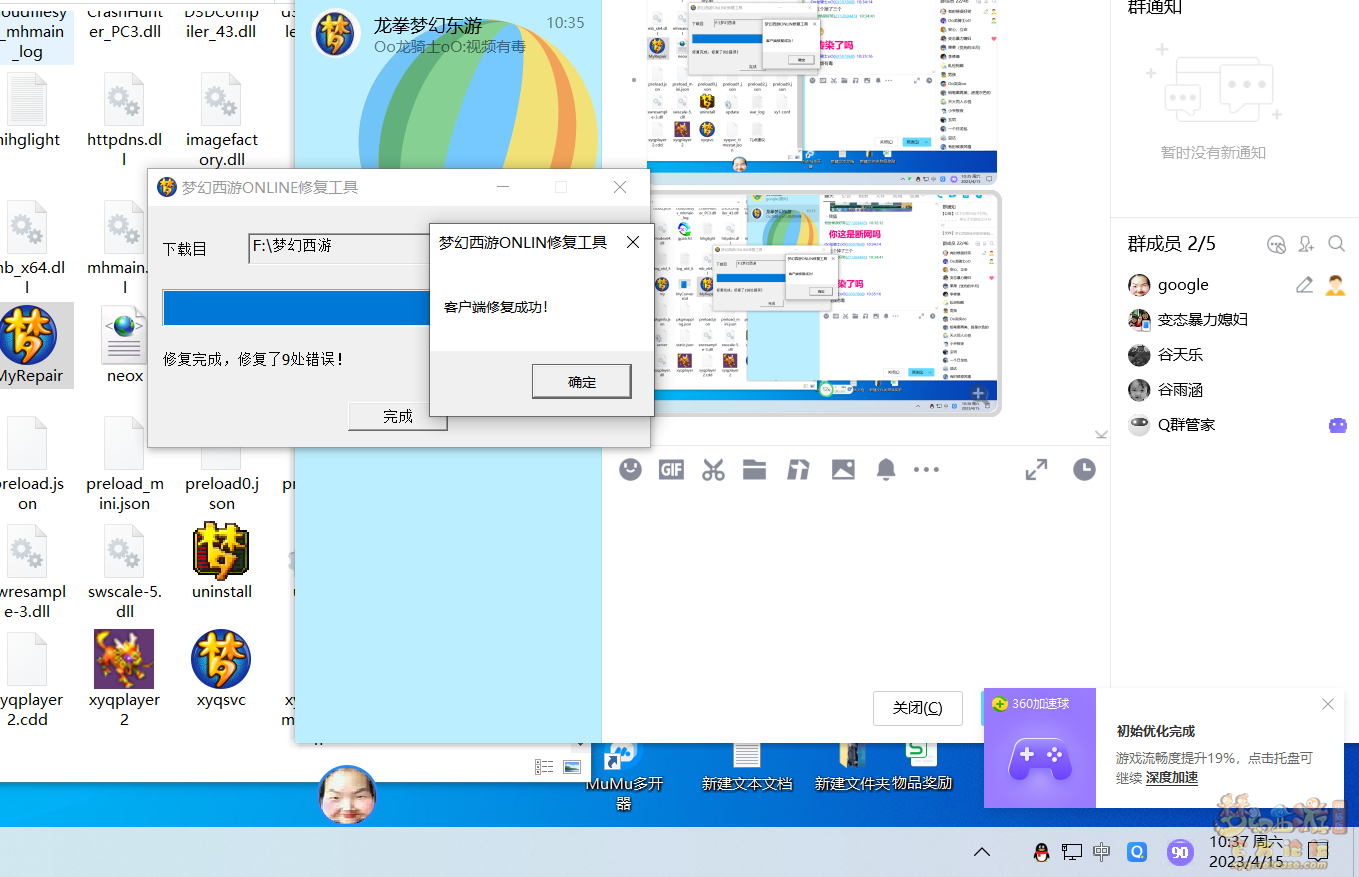
Task: Click 360加速球 popup gamepad icon
Action: tap(1039, 759)
